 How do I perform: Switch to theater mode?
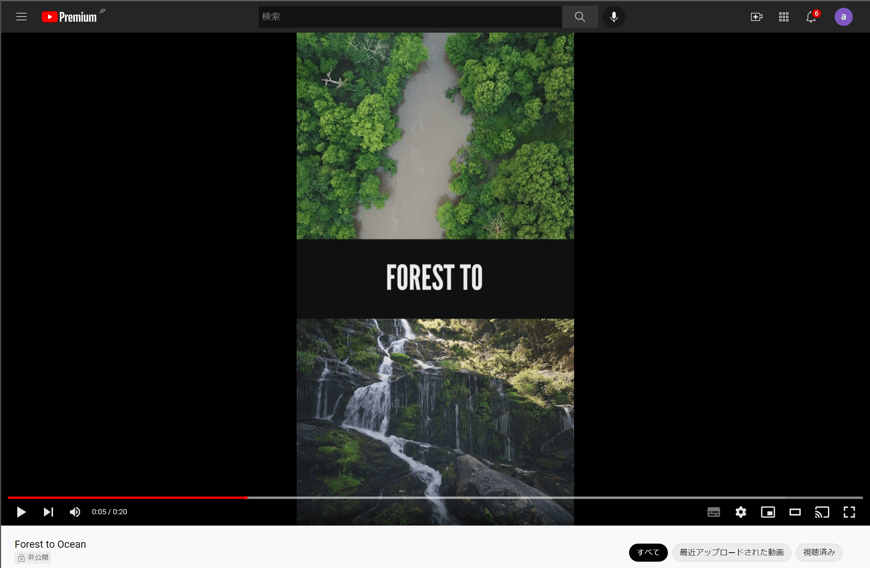point(795,512)
